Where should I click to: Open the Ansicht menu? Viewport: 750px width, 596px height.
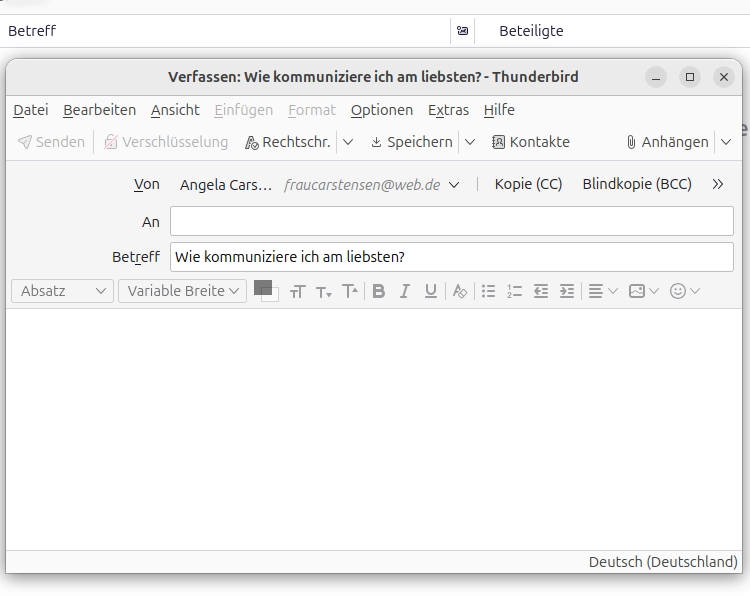[175, 110]
